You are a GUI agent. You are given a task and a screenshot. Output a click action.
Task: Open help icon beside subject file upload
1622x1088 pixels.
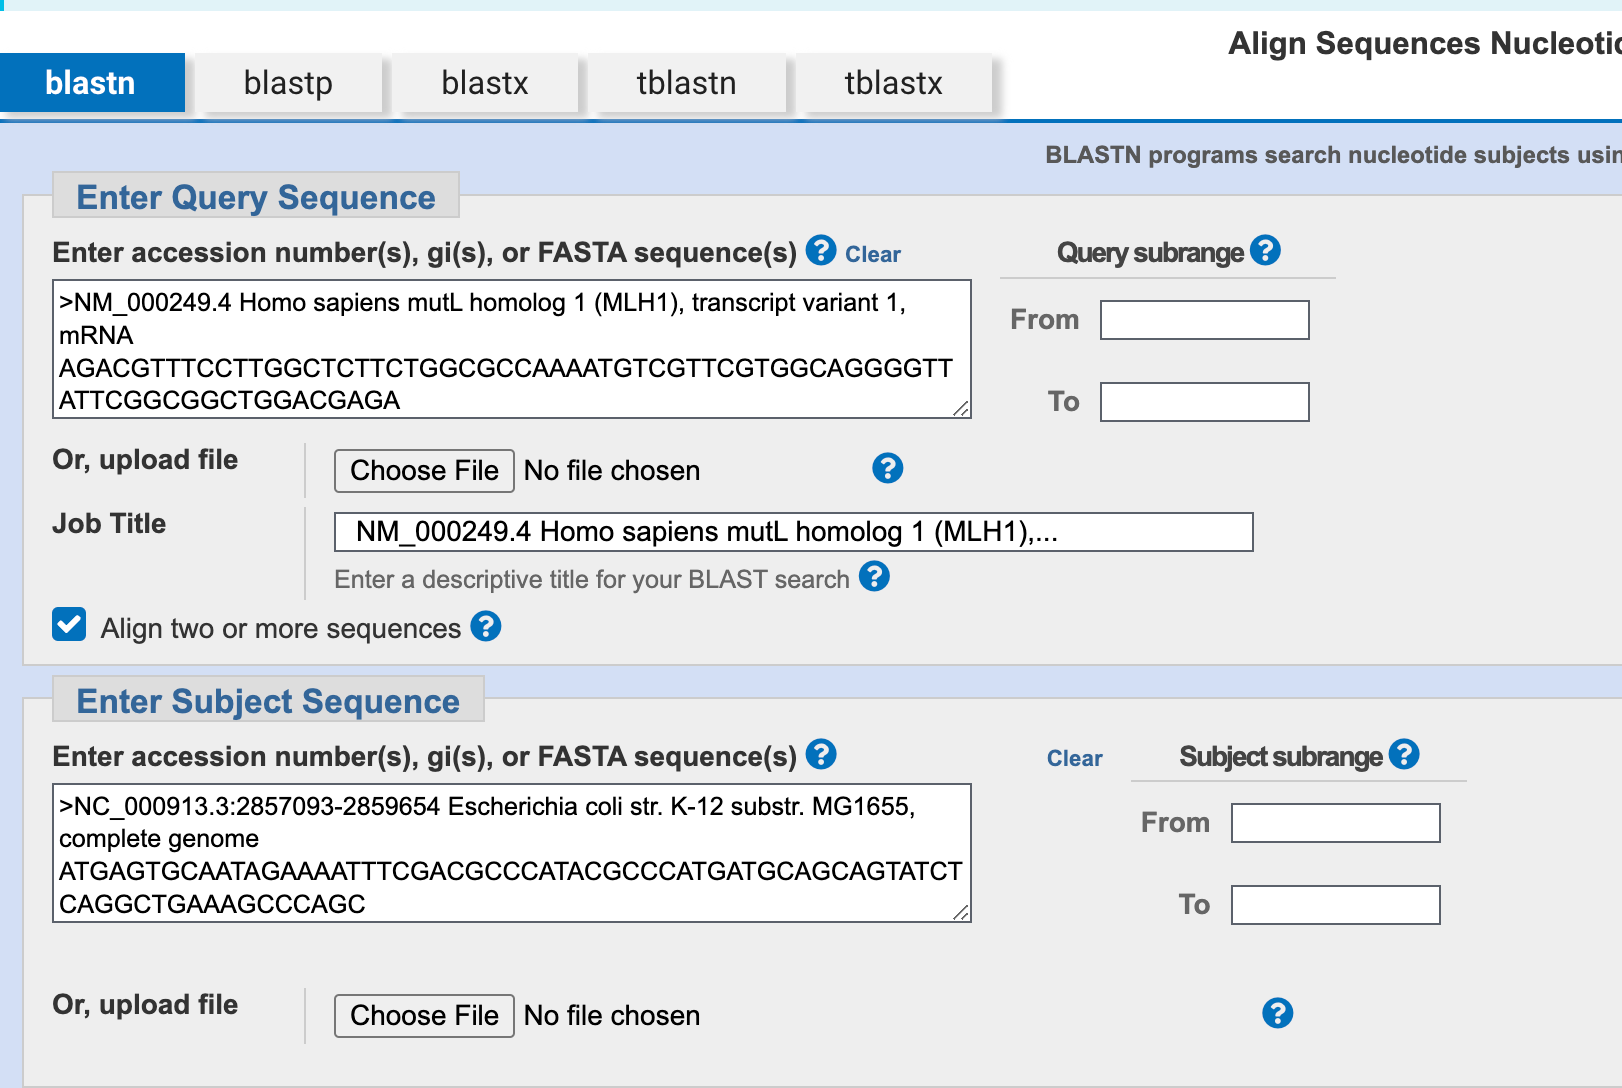coord(1277,1013)
